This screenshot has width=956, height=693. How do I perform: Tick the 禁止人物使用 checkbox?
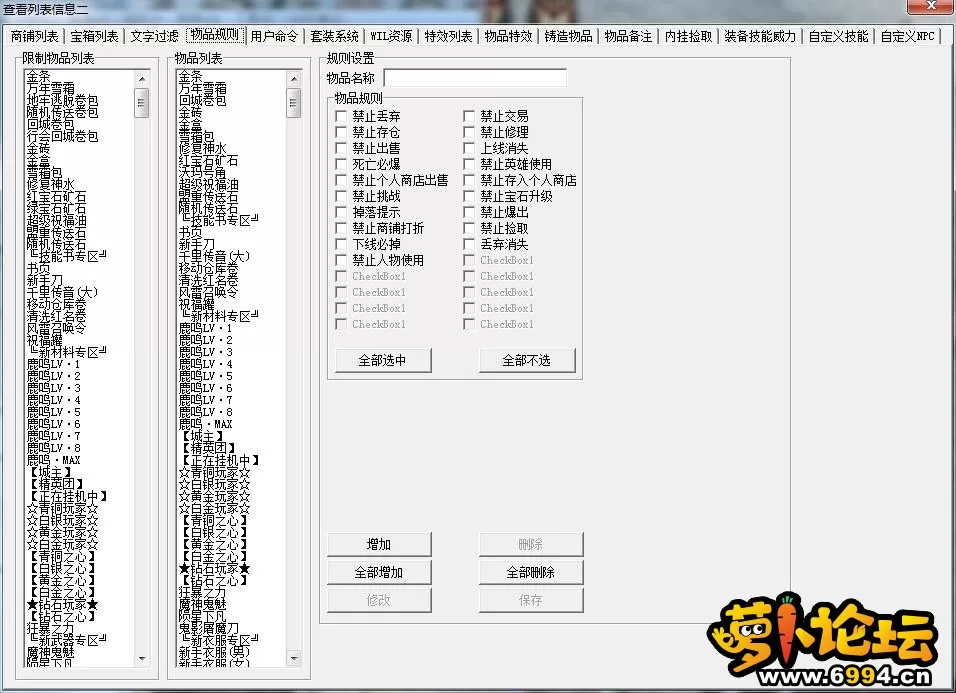pos(341,260)
